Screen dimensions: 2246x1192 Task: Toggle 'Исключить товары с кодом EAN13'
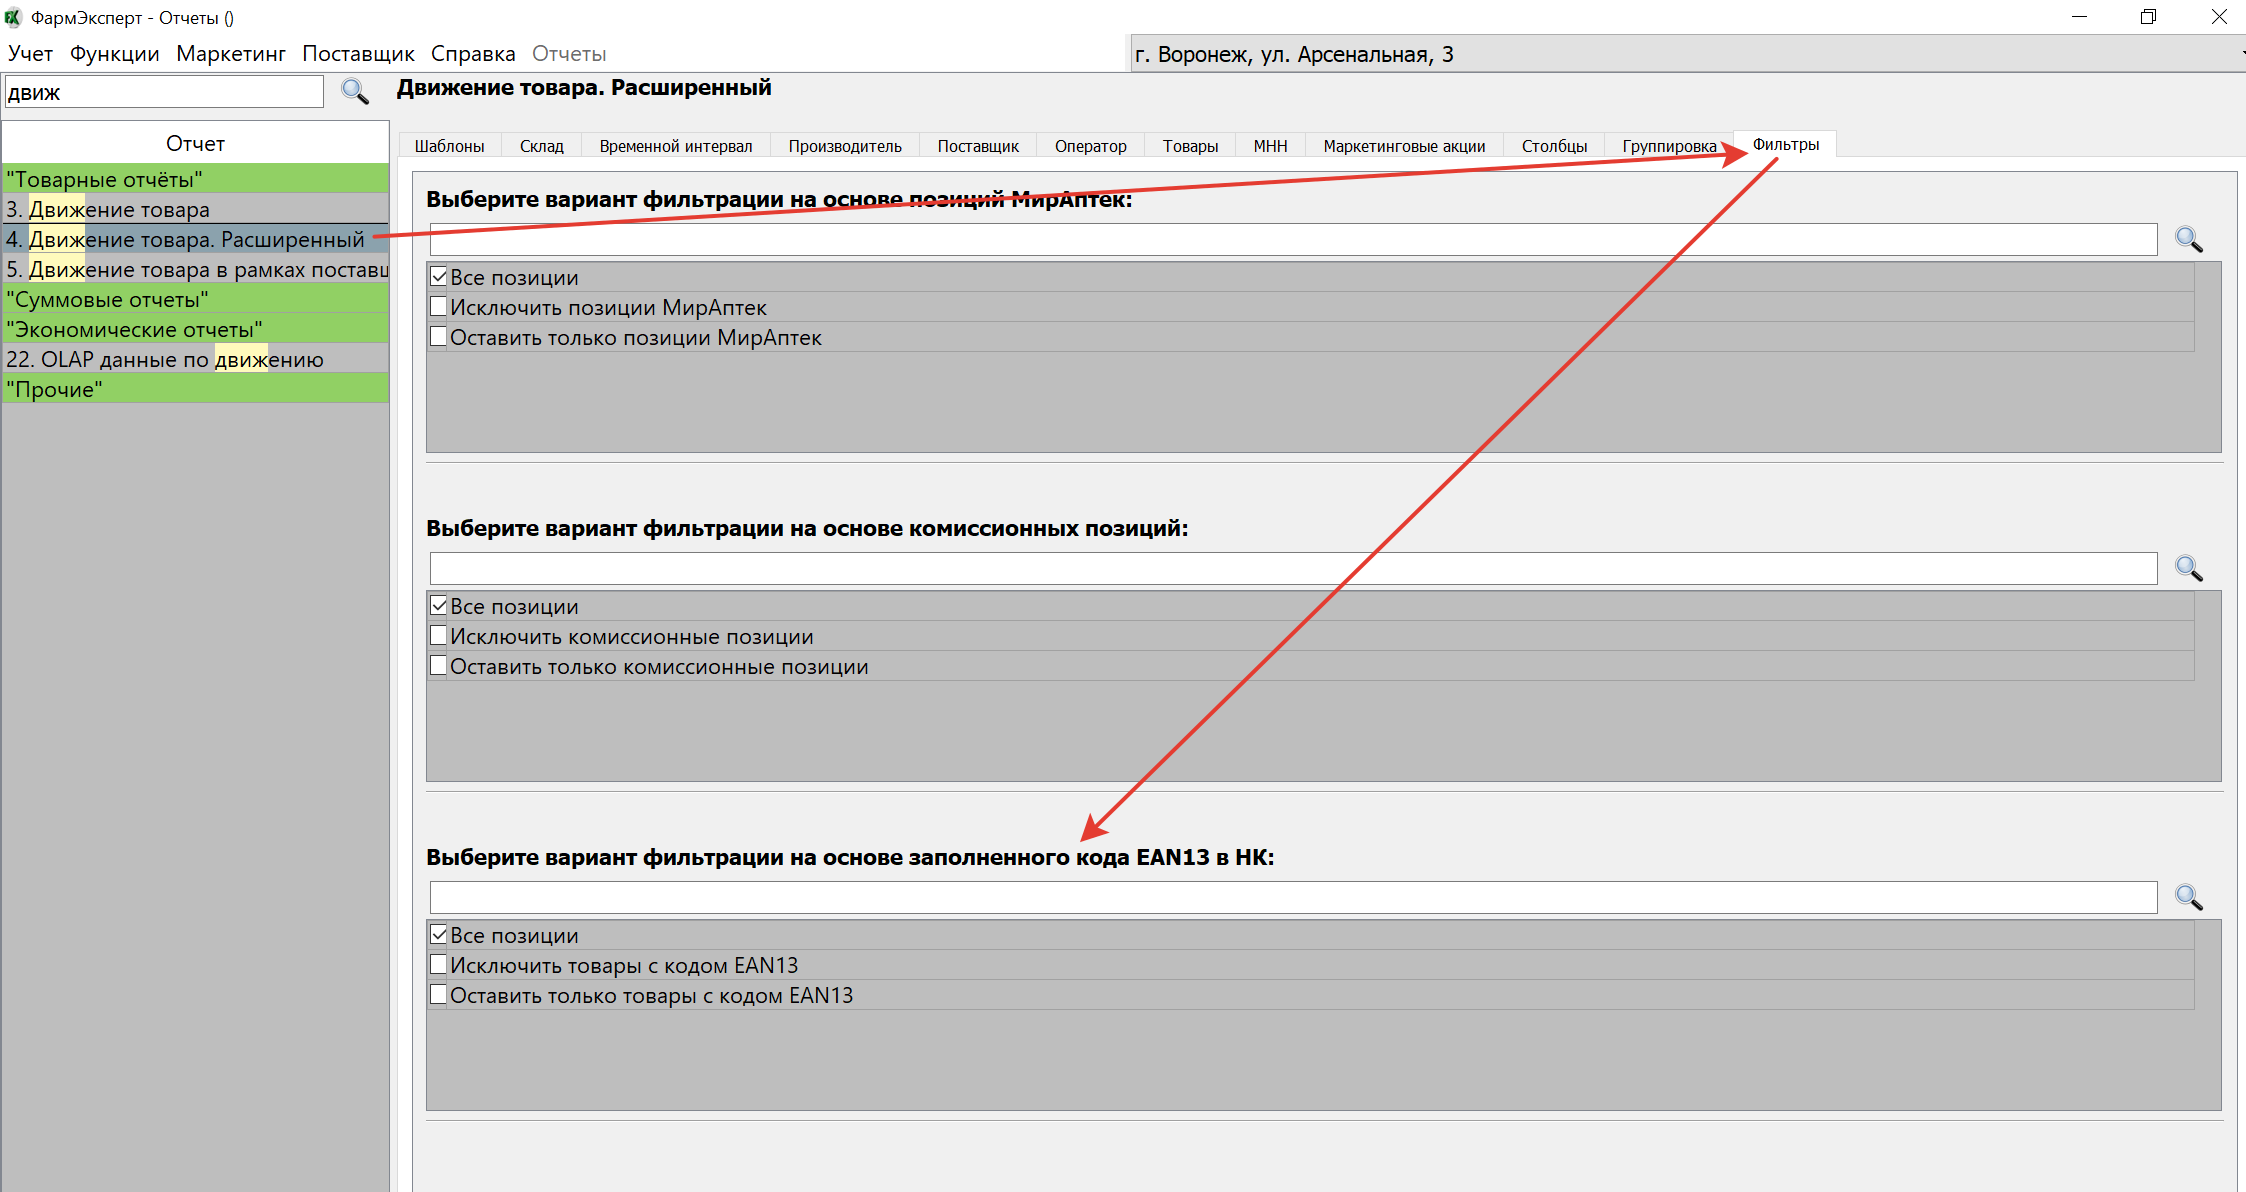click(x=439, y=965)
